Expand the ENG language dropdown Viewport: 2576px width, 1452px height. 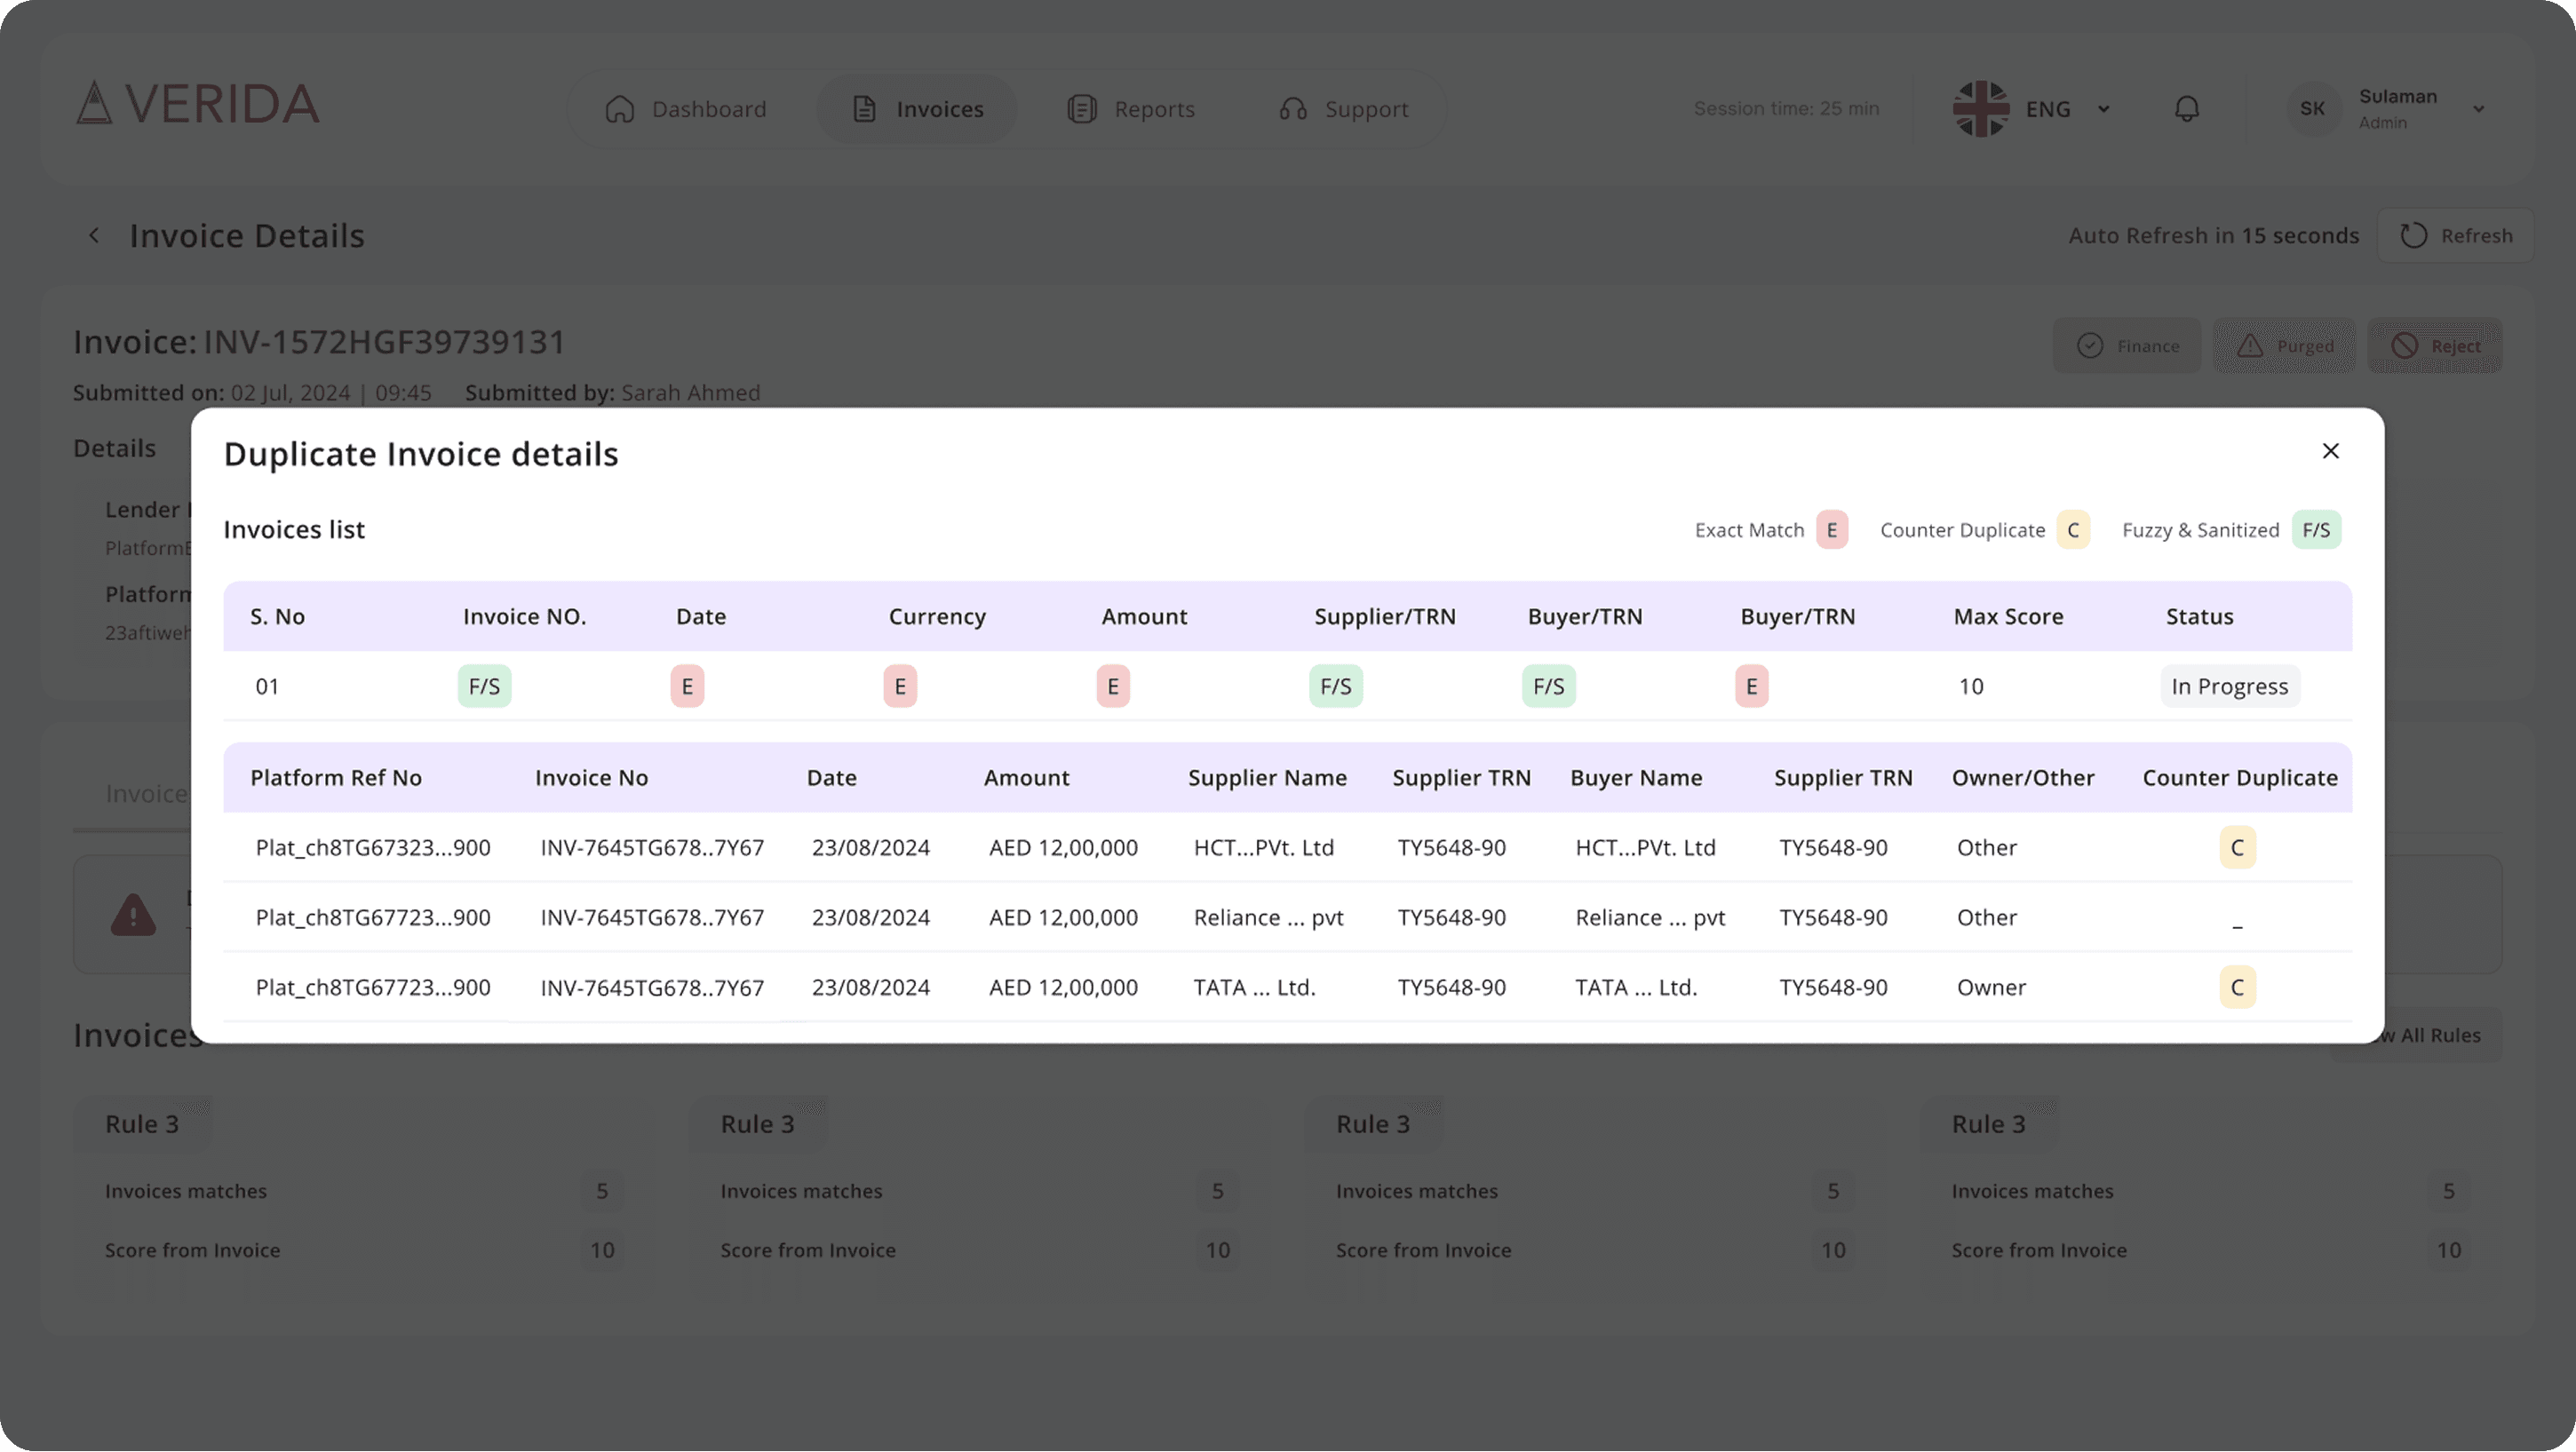2104,109
